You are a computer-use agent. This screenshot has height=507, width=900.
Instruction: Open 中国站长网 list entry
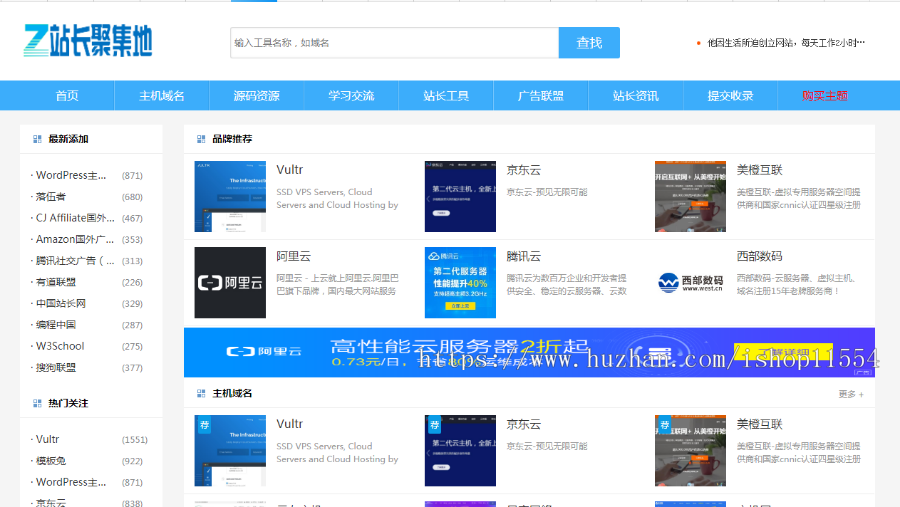pyautogui.click(x=61, y=303)
